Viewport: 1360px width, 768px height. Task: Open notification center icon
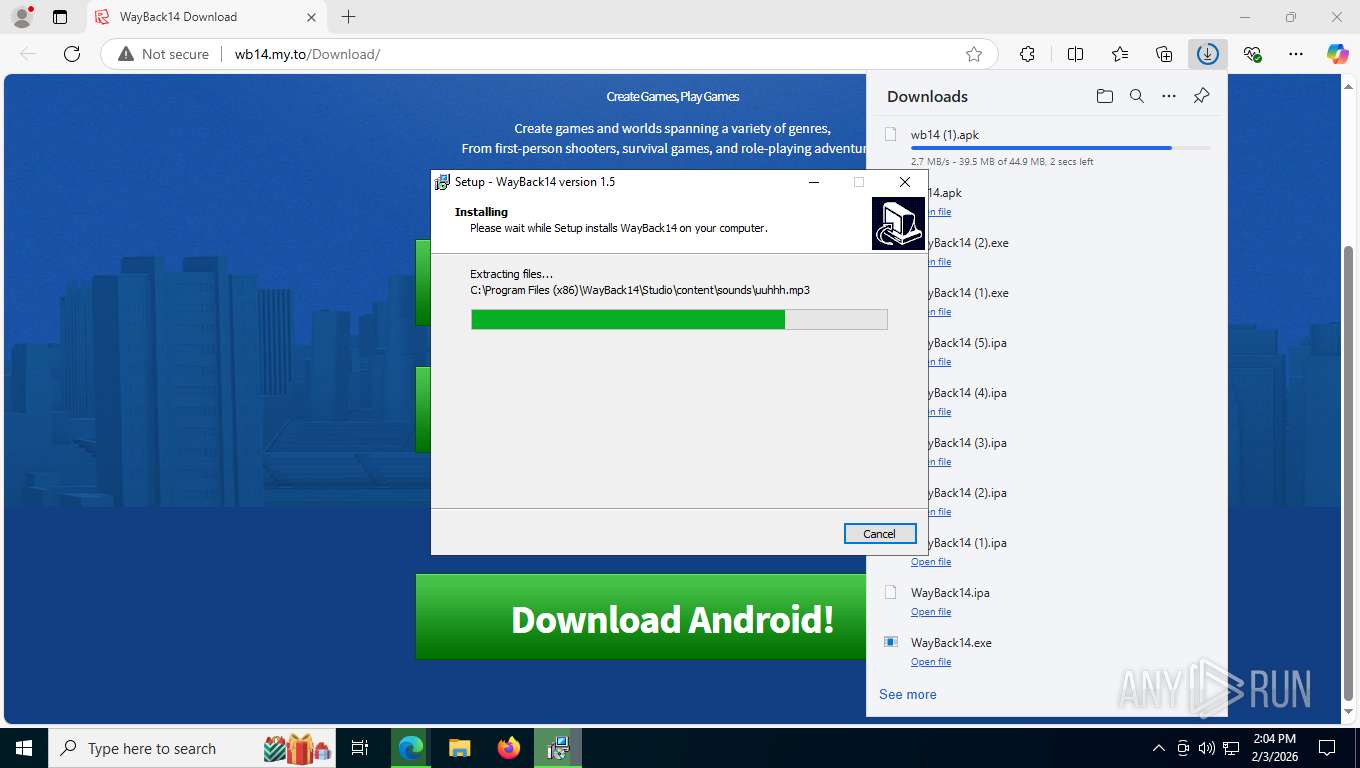pyautogui.click(x=1327, y=748)
